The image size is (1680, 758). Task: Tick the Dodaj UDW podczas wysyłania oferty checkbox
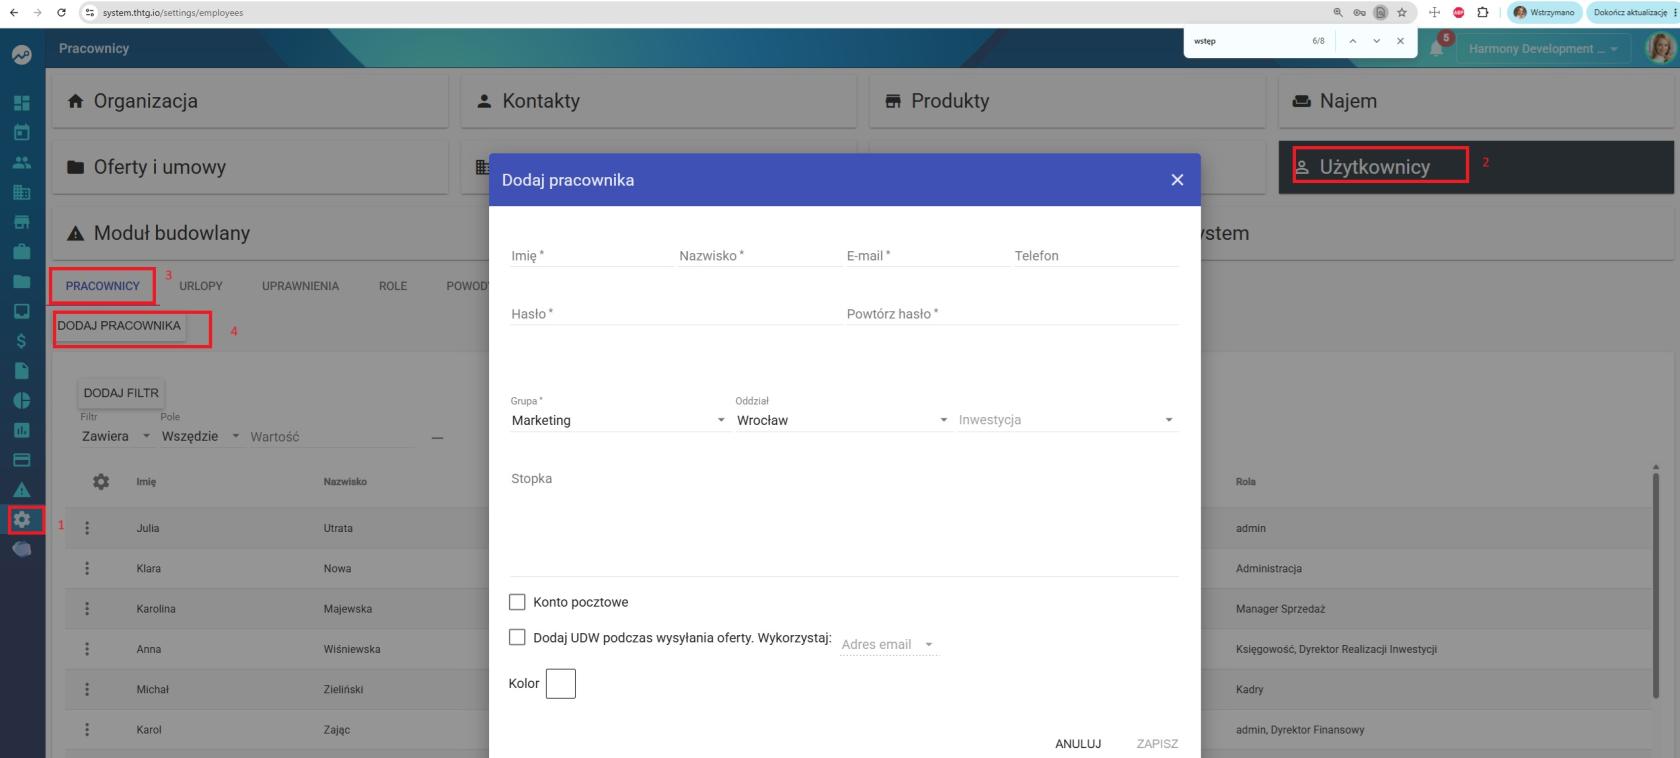pyautogui.click(x=517, y=637)
